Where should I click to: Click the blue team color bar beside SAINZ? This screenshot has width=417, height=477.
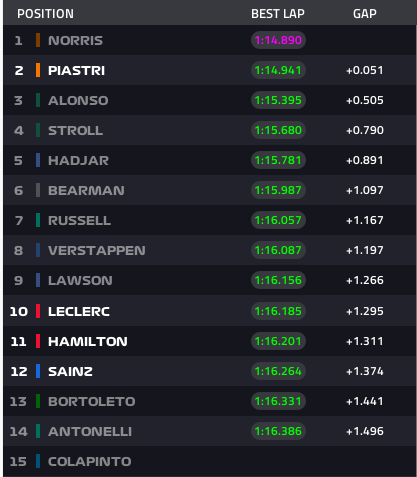point(38,371)
